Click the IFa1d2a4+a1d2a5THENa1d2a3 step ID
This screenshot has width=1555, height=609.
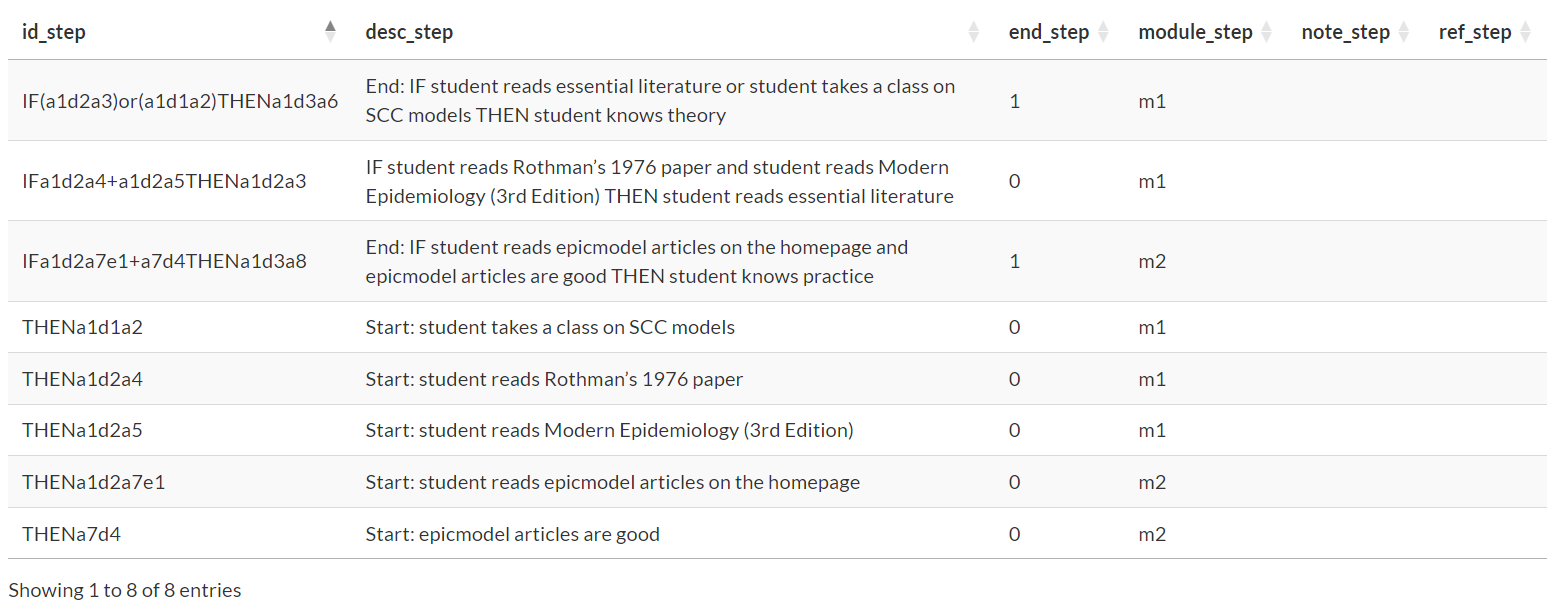click(x=164, y=181)
